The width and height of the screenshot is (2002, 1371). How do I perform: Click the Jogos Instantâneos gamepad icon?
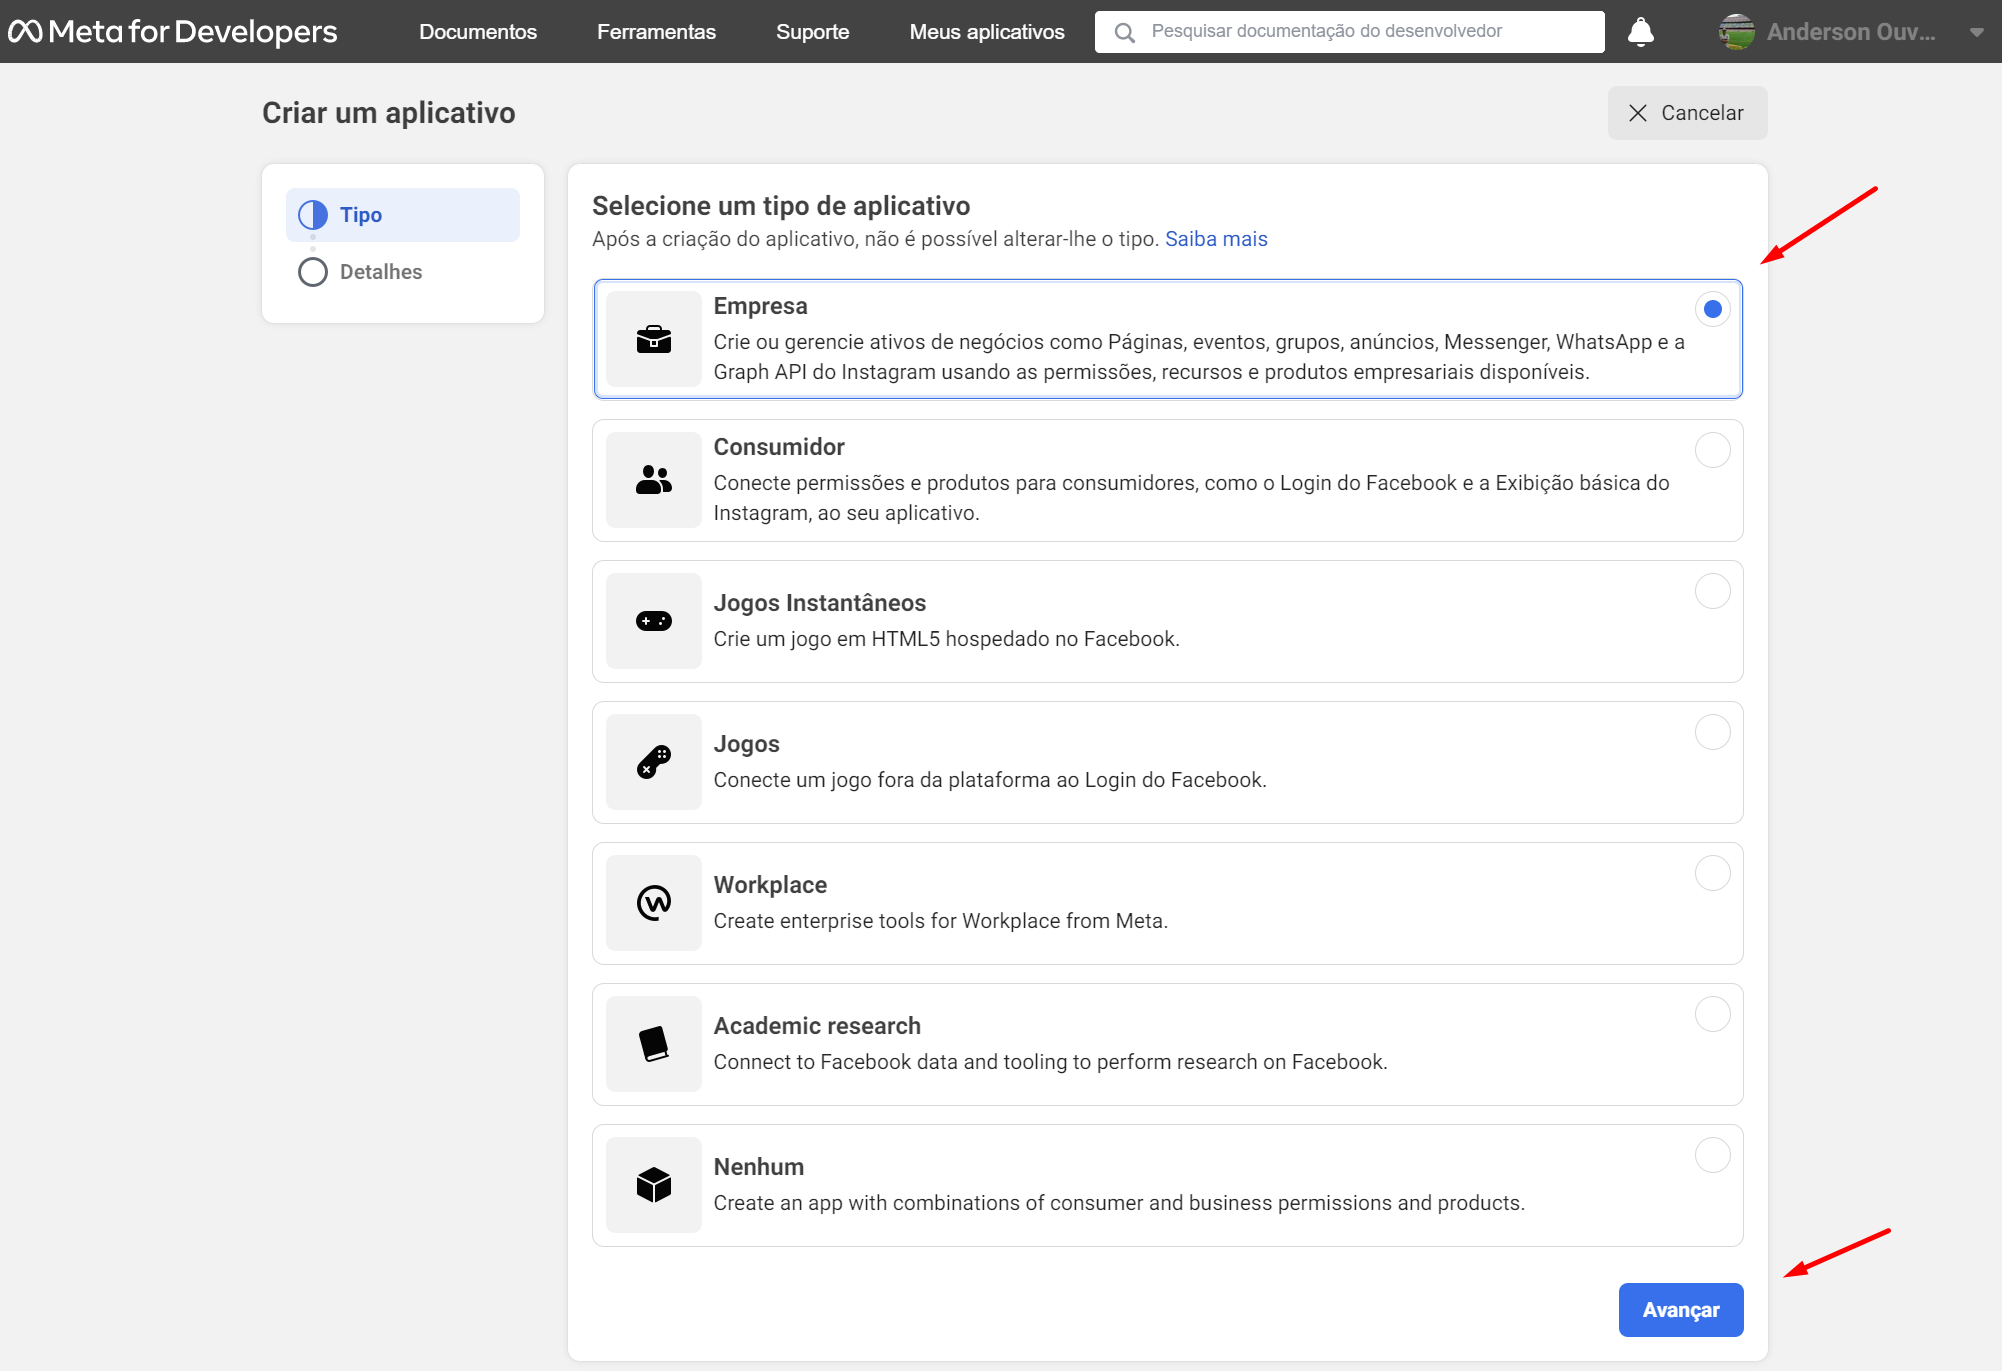coord(654,621)
